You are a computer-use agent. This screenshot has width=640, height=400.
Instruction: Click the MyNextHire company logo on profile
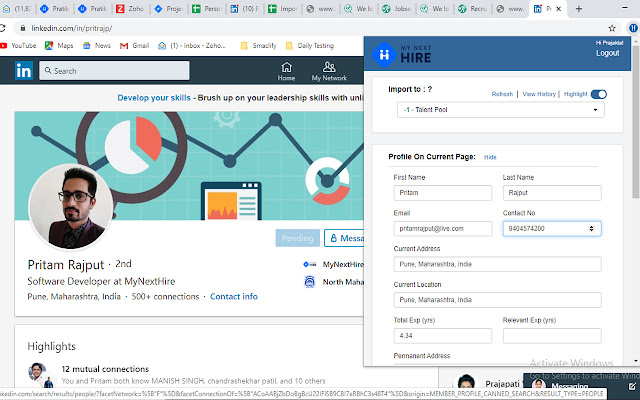[x=310, y=264]
